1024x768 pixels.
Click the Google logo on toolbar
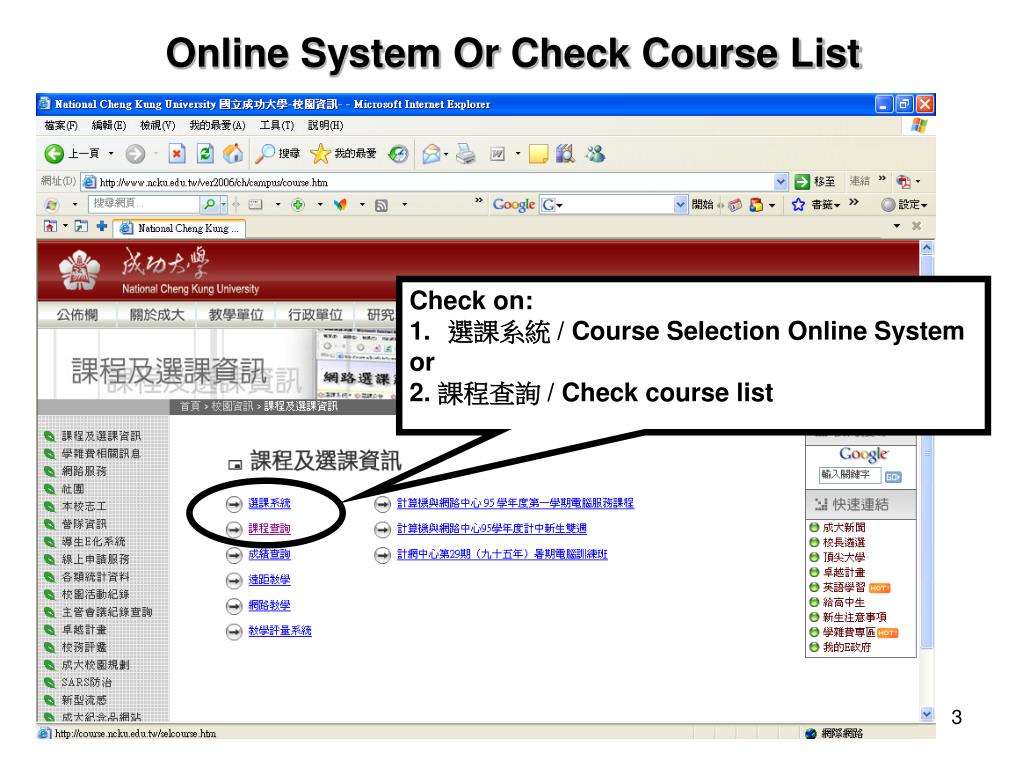(x=514, y=204)
